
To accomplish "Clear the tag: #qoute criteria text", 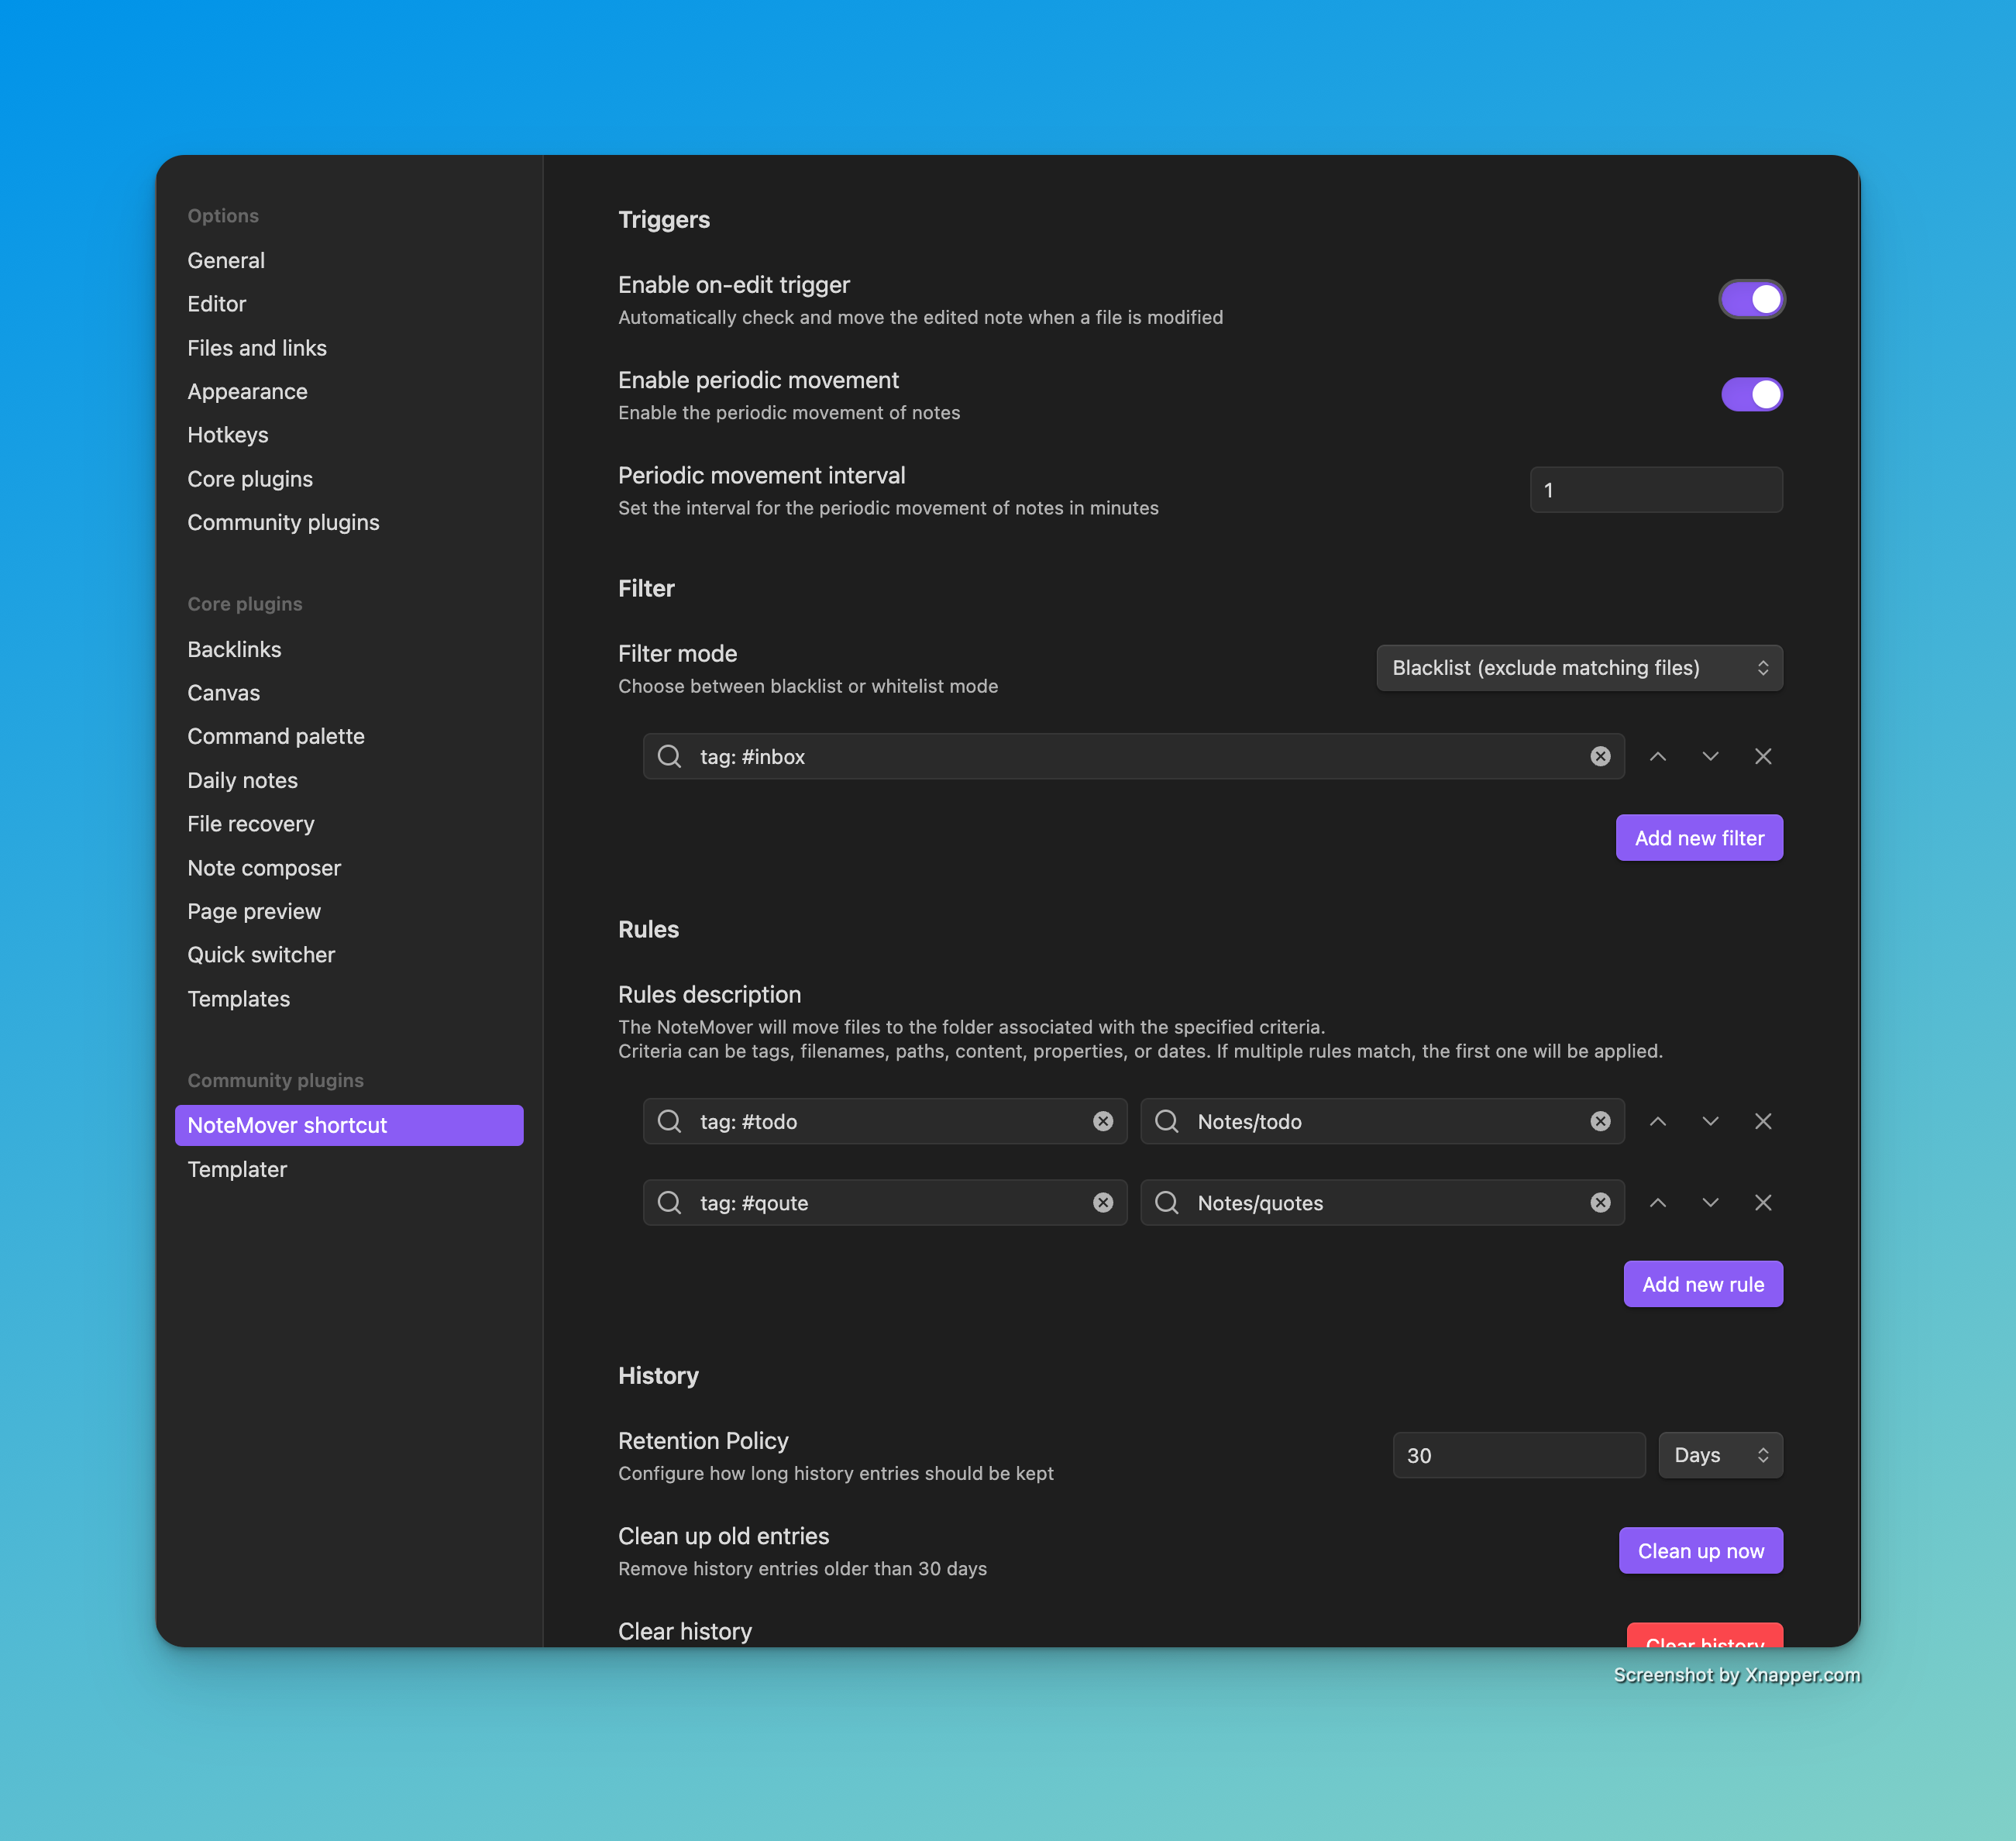I will point(1103,1203).
